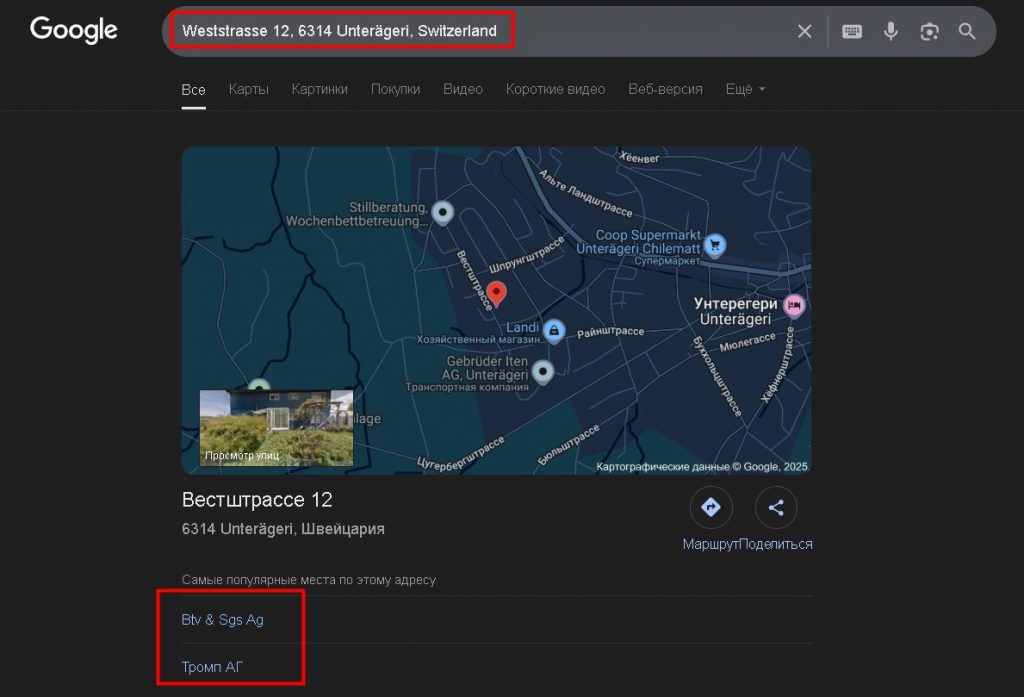1024x697 pixels.
Task: Click the Stillberatung map marker
Action: [x=443, y=212]
